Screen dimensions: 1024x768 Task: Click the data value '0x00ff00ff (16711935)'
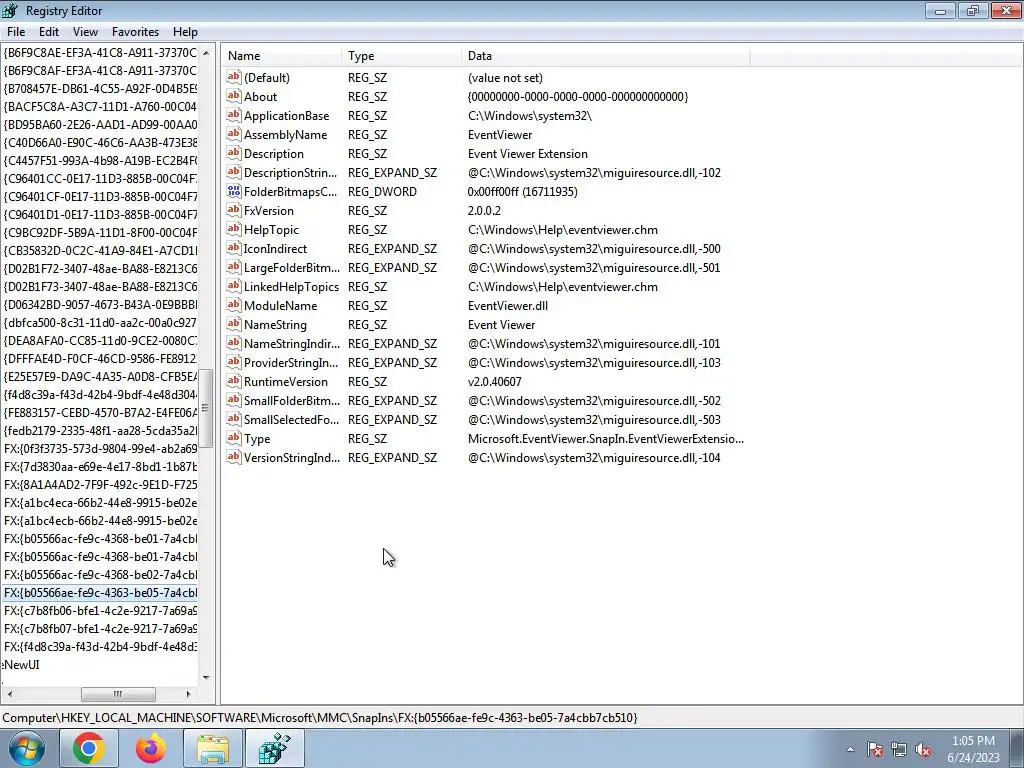point(522,191)
